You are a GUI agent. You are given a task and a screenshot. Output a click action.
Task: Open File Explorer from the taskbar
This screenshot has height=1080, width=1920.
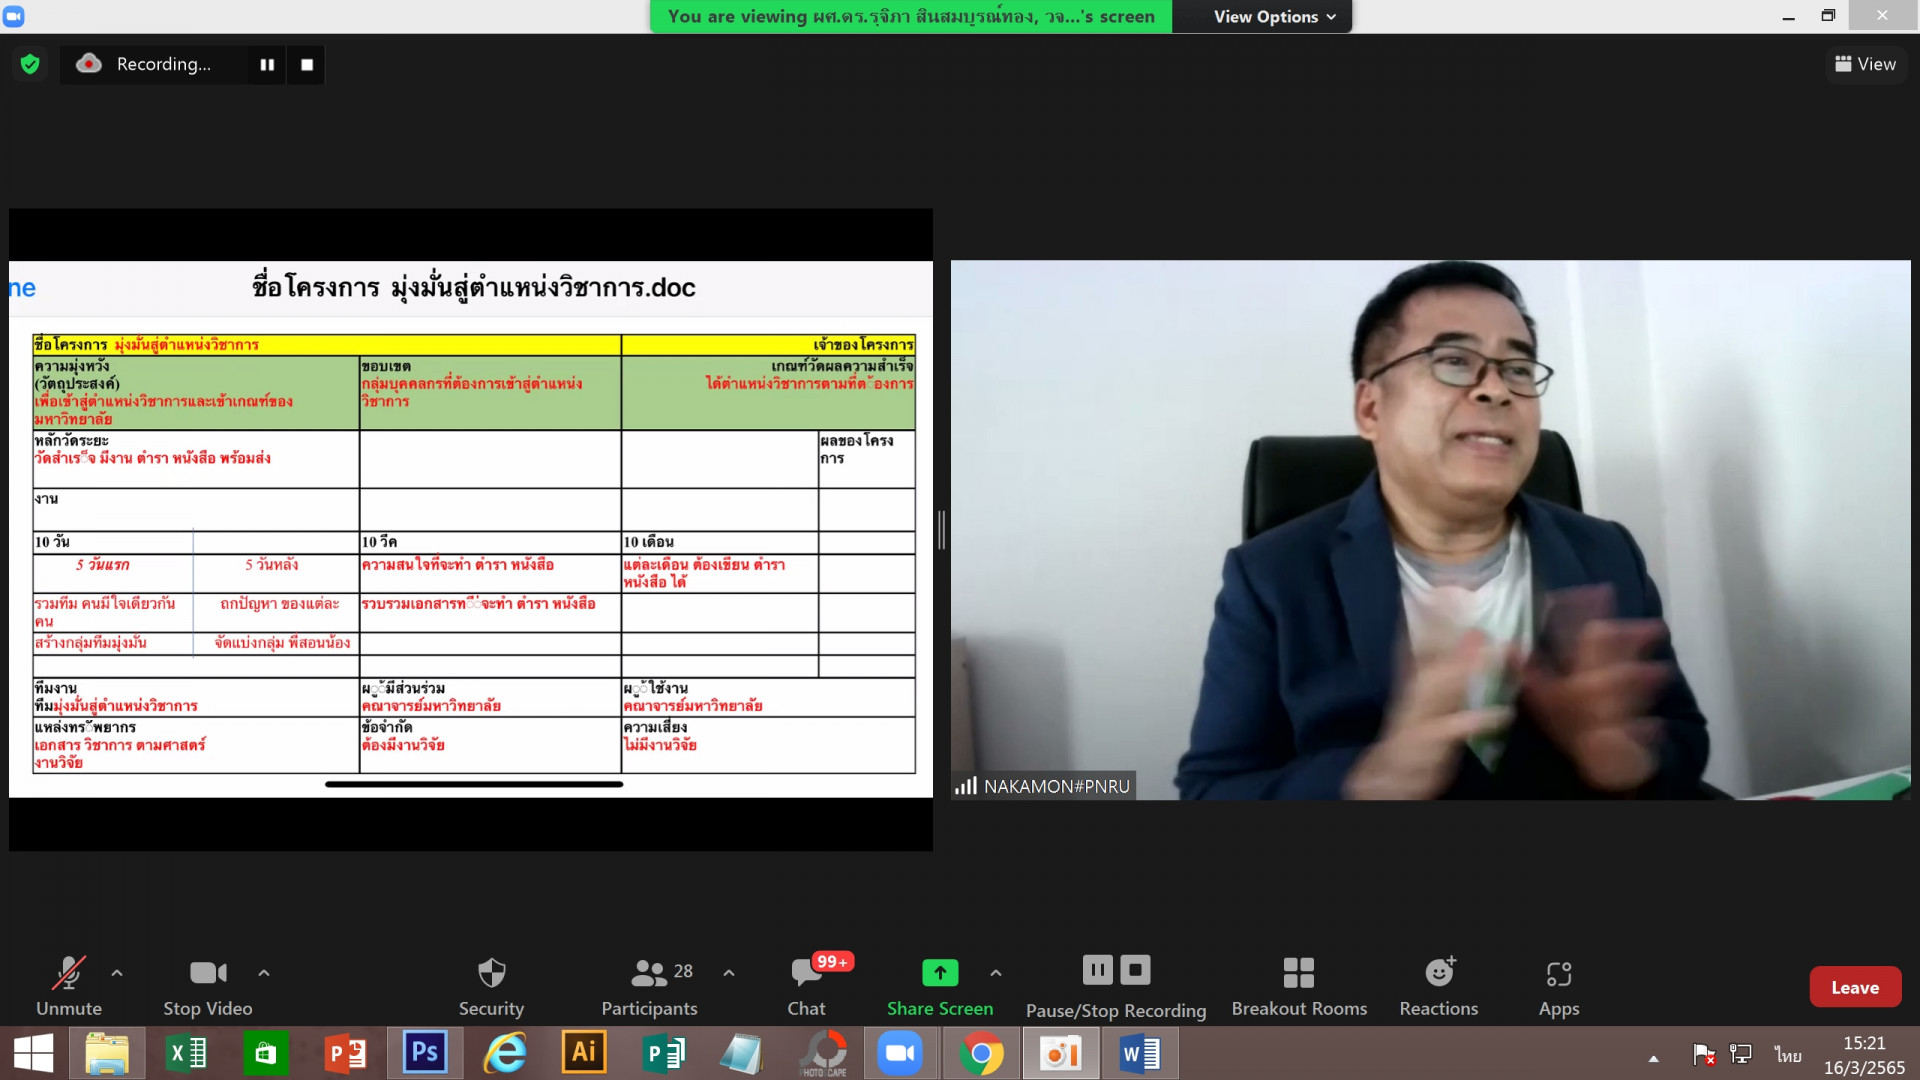click(107, 1053)
